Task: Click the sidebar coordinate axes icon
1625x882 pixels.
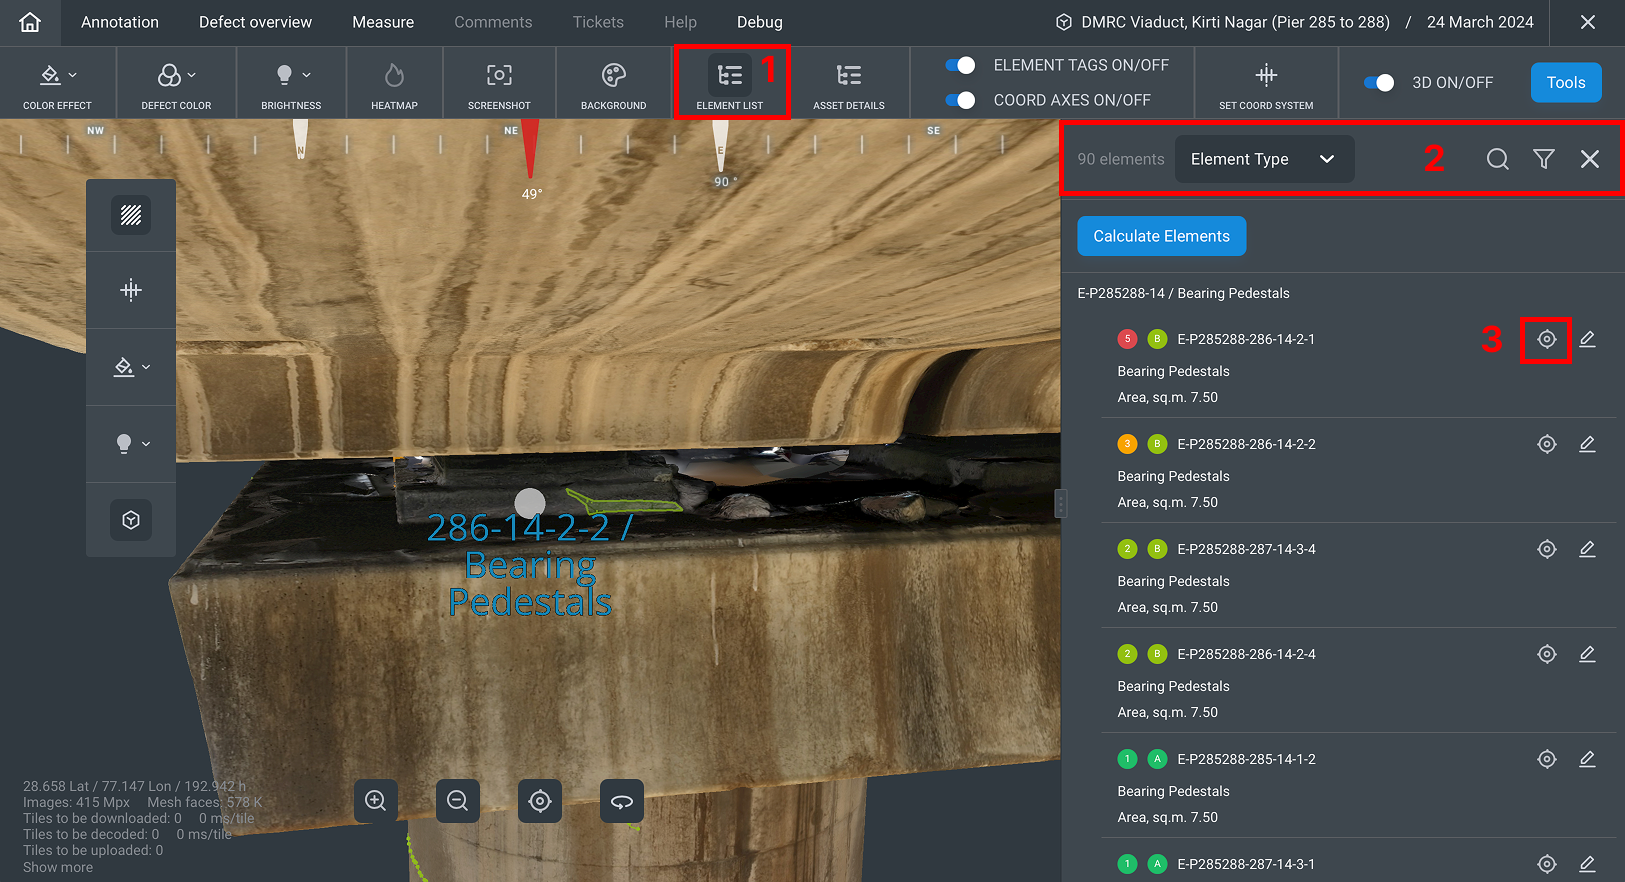Action: [x=131, y=290]
